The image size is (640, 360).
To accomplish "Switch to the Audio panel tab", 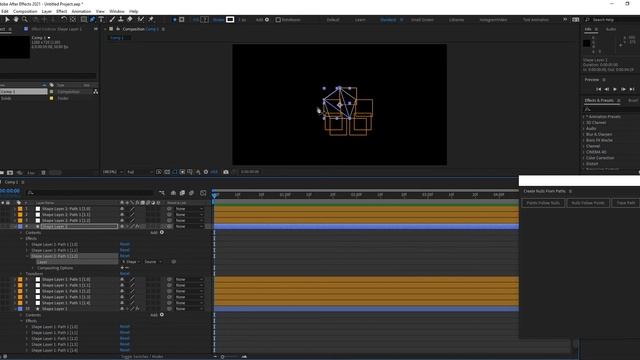I will coord(611,29).
